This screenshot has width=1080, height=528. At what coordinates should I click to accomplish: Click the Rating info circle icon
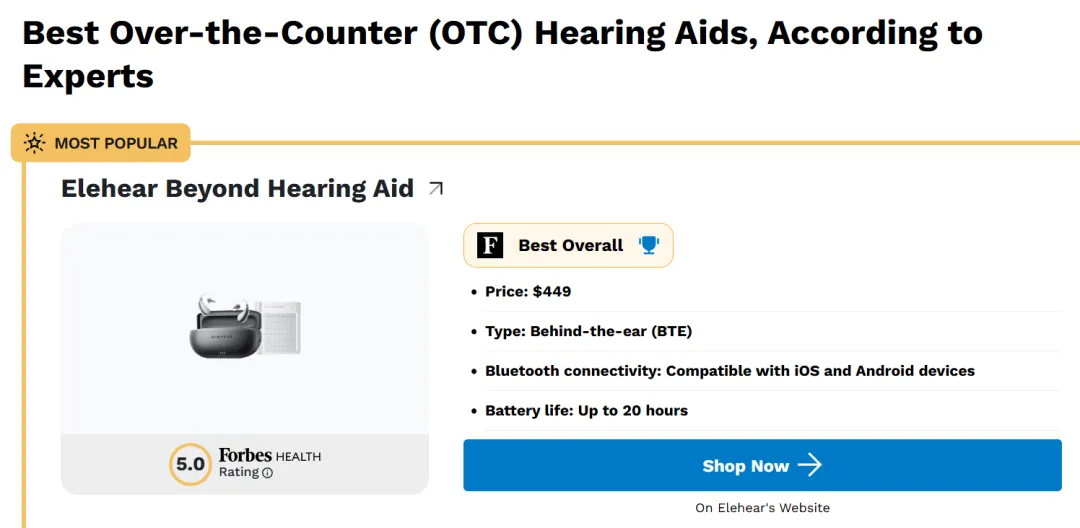point(267,473)
